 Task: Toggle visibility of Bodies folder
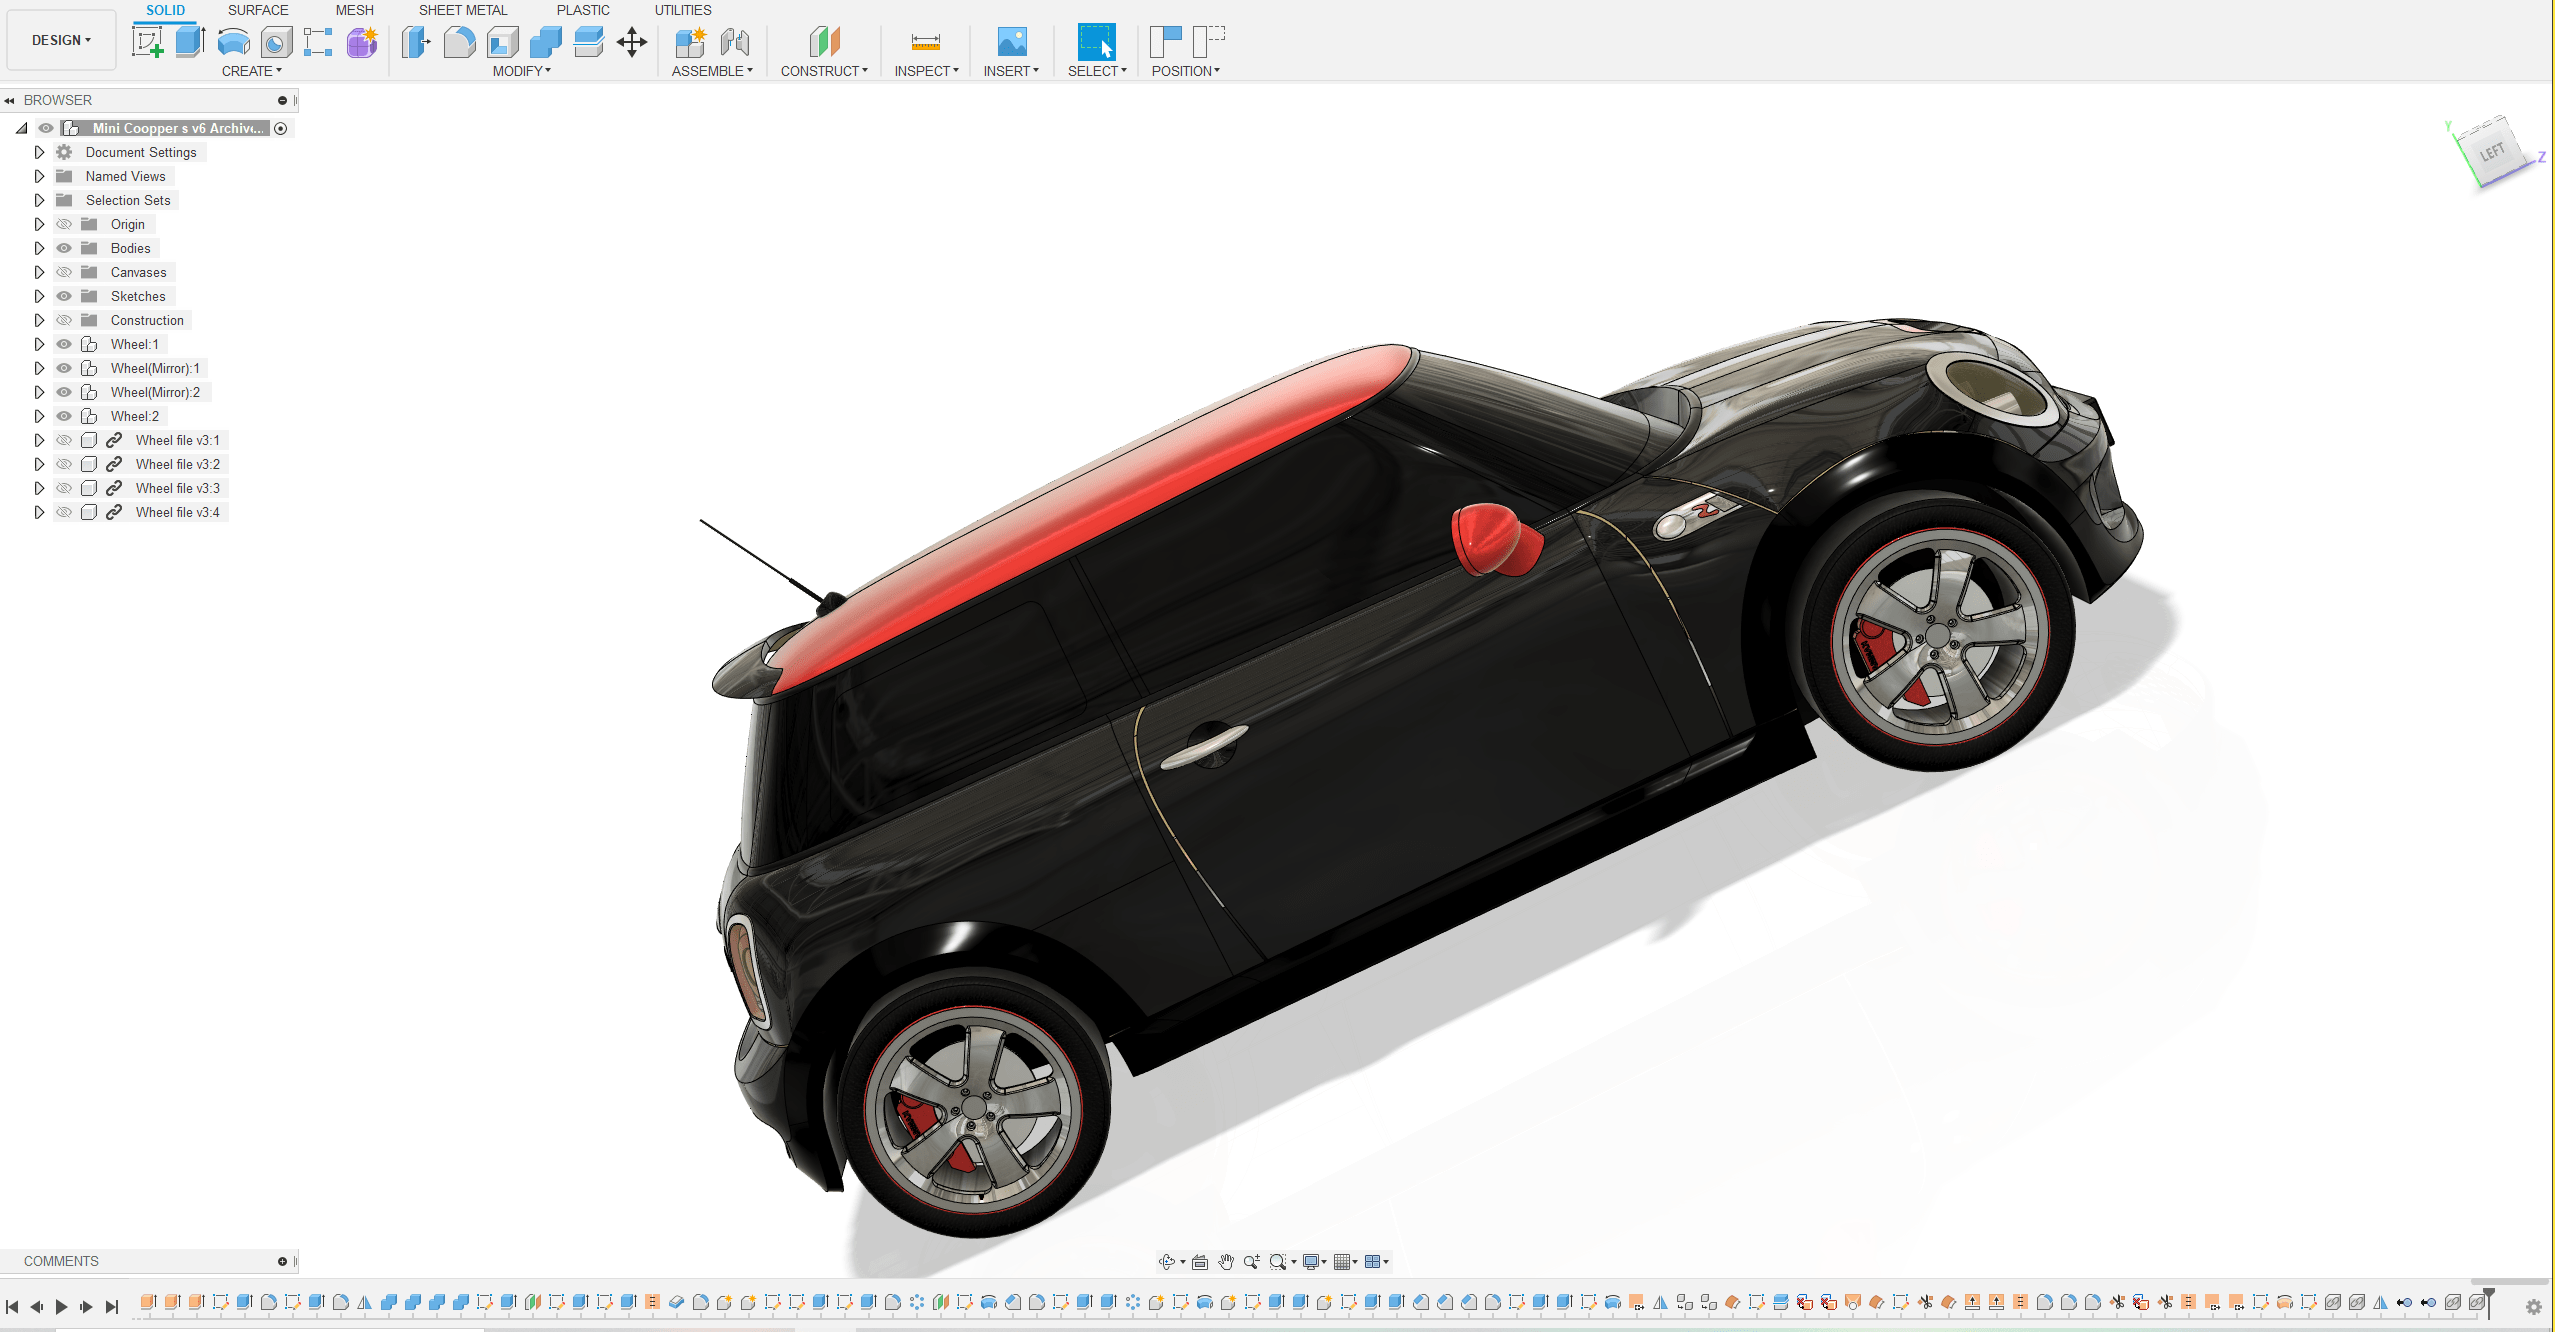(x=64, y=248)
